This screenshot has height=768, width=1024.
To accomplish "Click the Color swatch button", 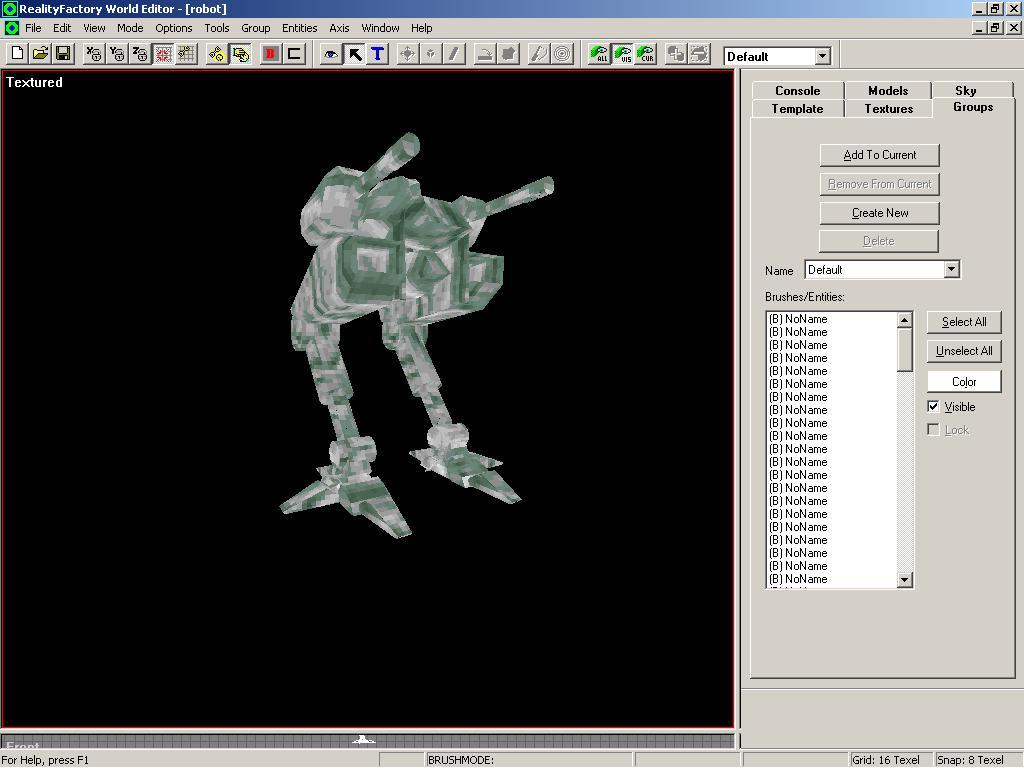I will point(963,382).
